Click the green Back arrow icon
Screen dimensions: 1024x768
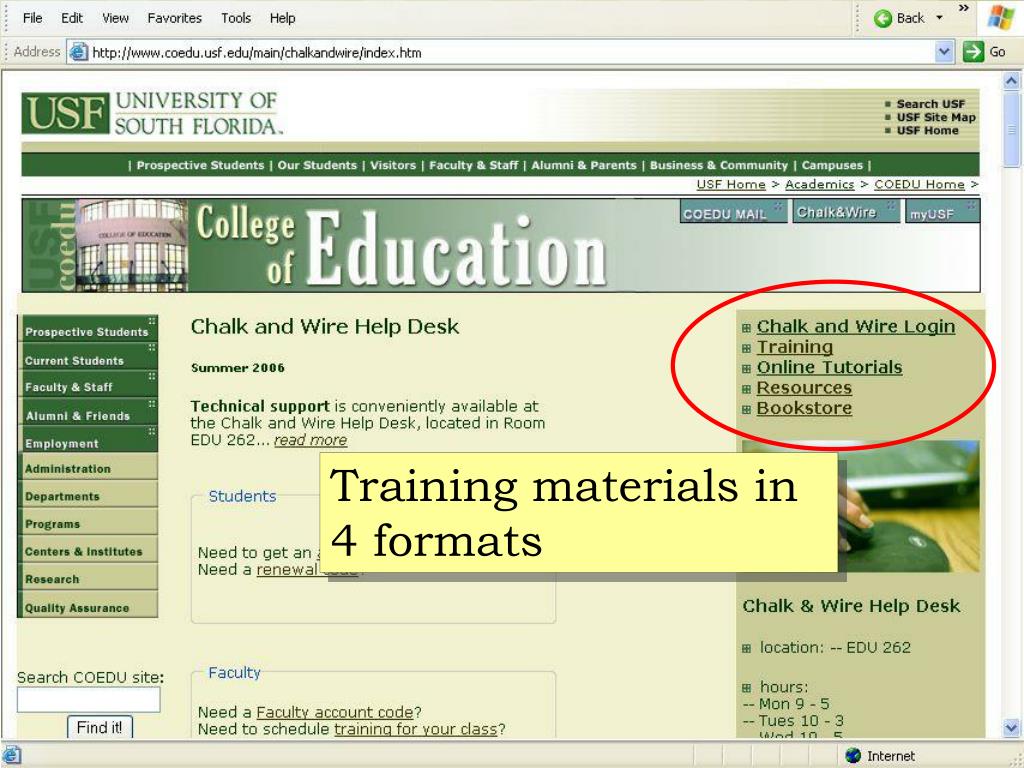(x=883, y=18)
